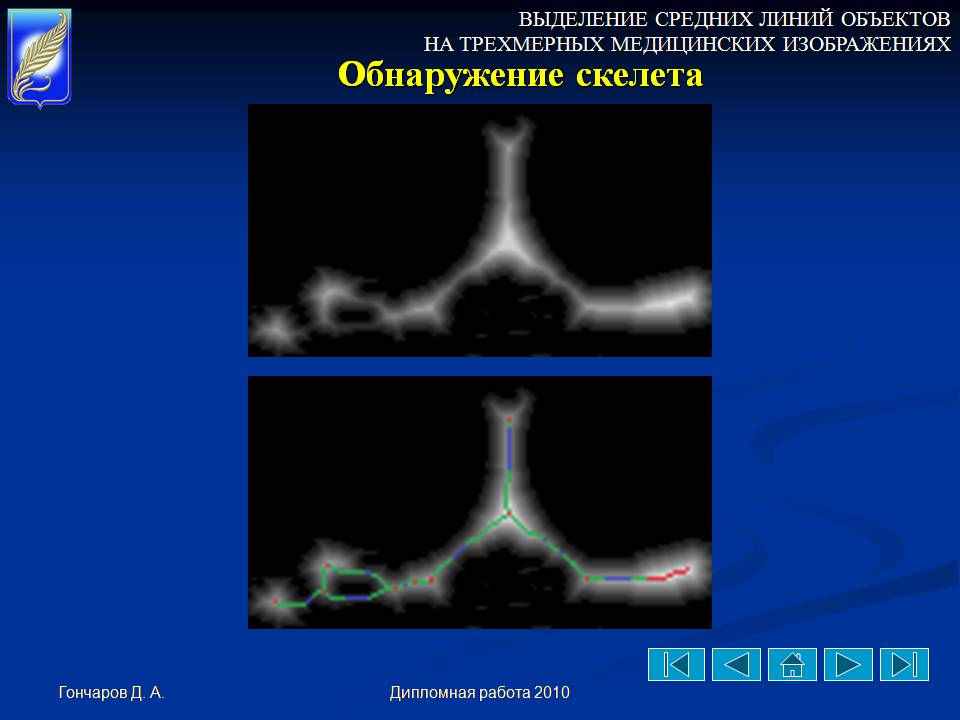Go to the previous slide arrow
Screen dimensions: 960x720
[737, 664]
